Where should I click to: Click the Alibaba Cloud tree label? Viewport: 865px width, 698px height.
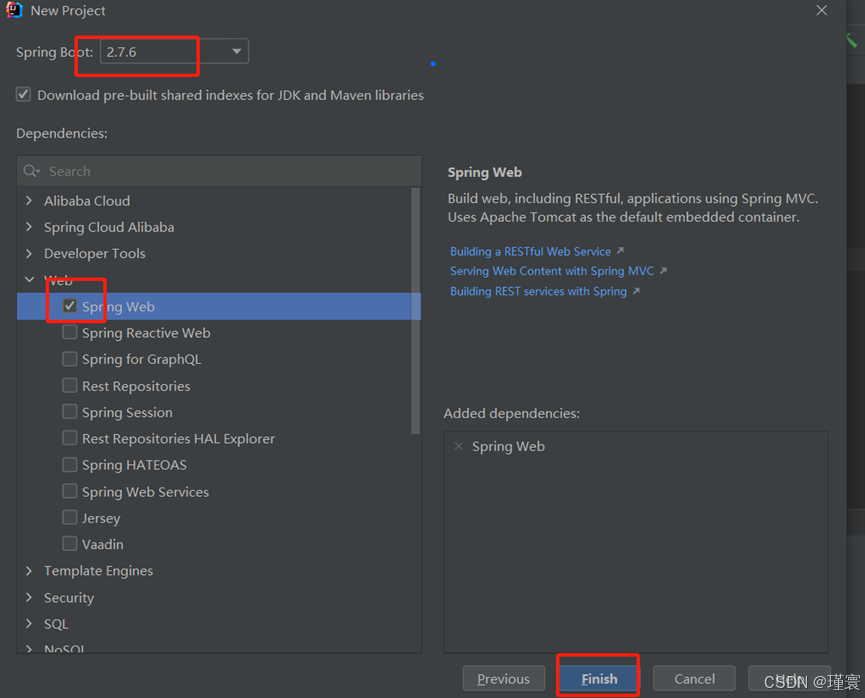pos(87,201)
